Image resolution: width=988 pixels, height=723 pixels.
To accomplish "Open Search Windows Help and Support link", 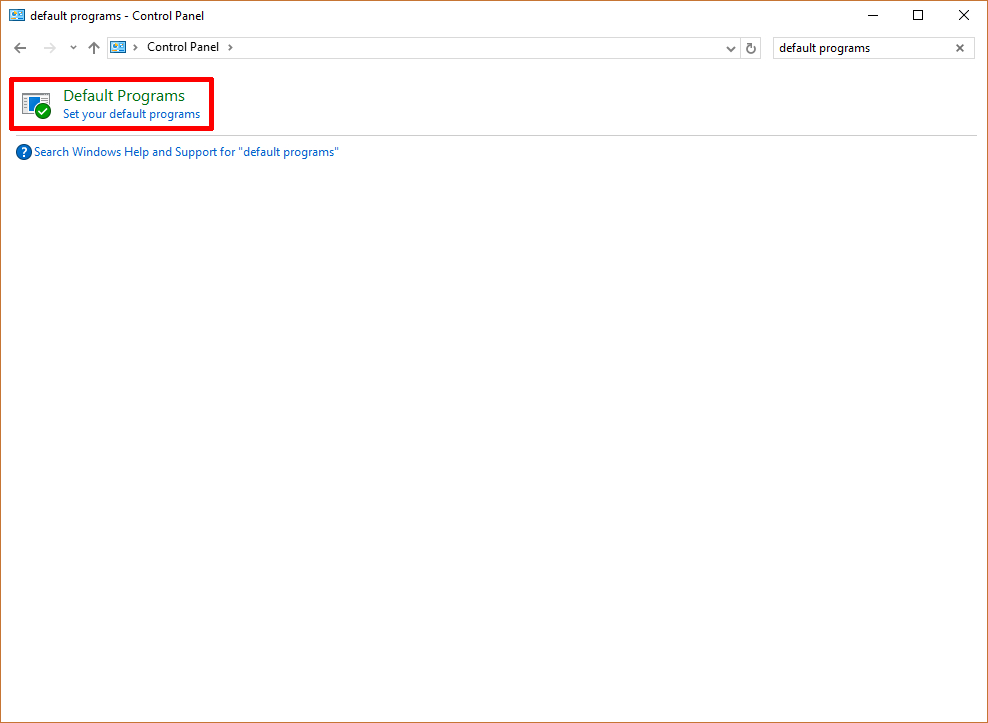I will point(186,152).
